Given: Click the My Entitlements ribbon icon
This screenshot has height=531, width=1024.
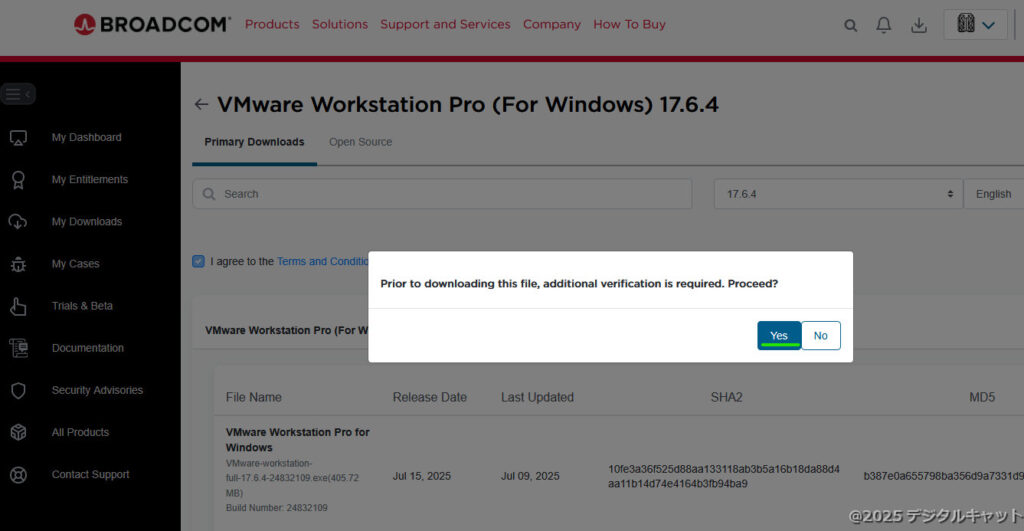Looking at the screenshot, I should coord(18,180).
